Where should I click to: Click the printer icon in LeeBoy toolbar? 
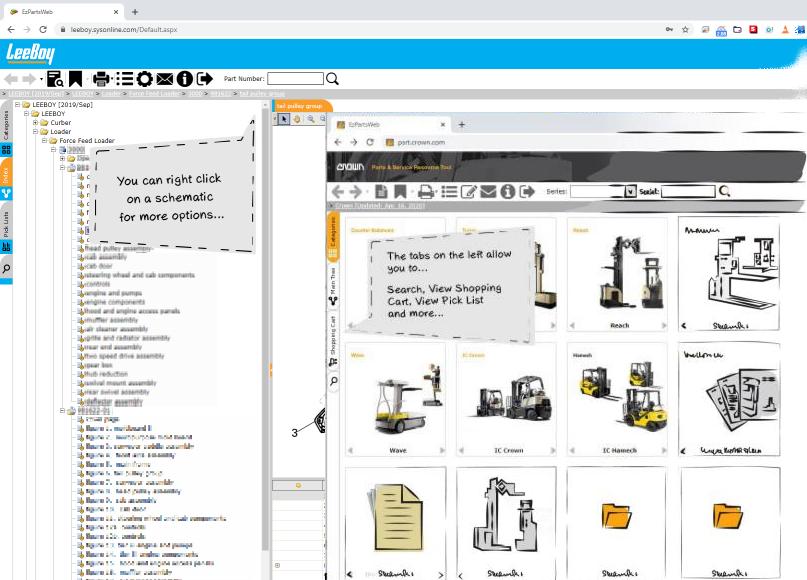tap(101, 78)
